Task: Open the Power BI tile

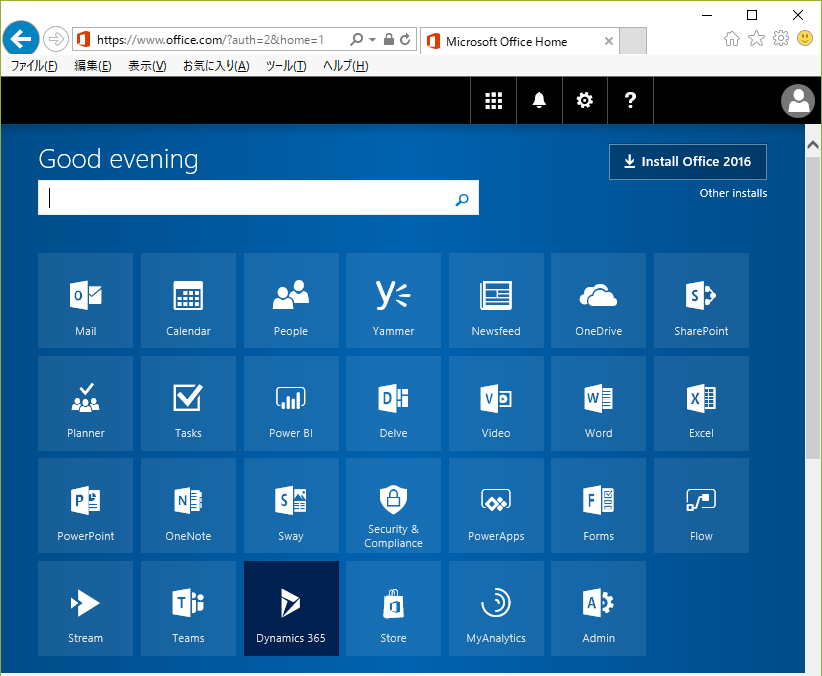Action: click(x=290, y=402)
